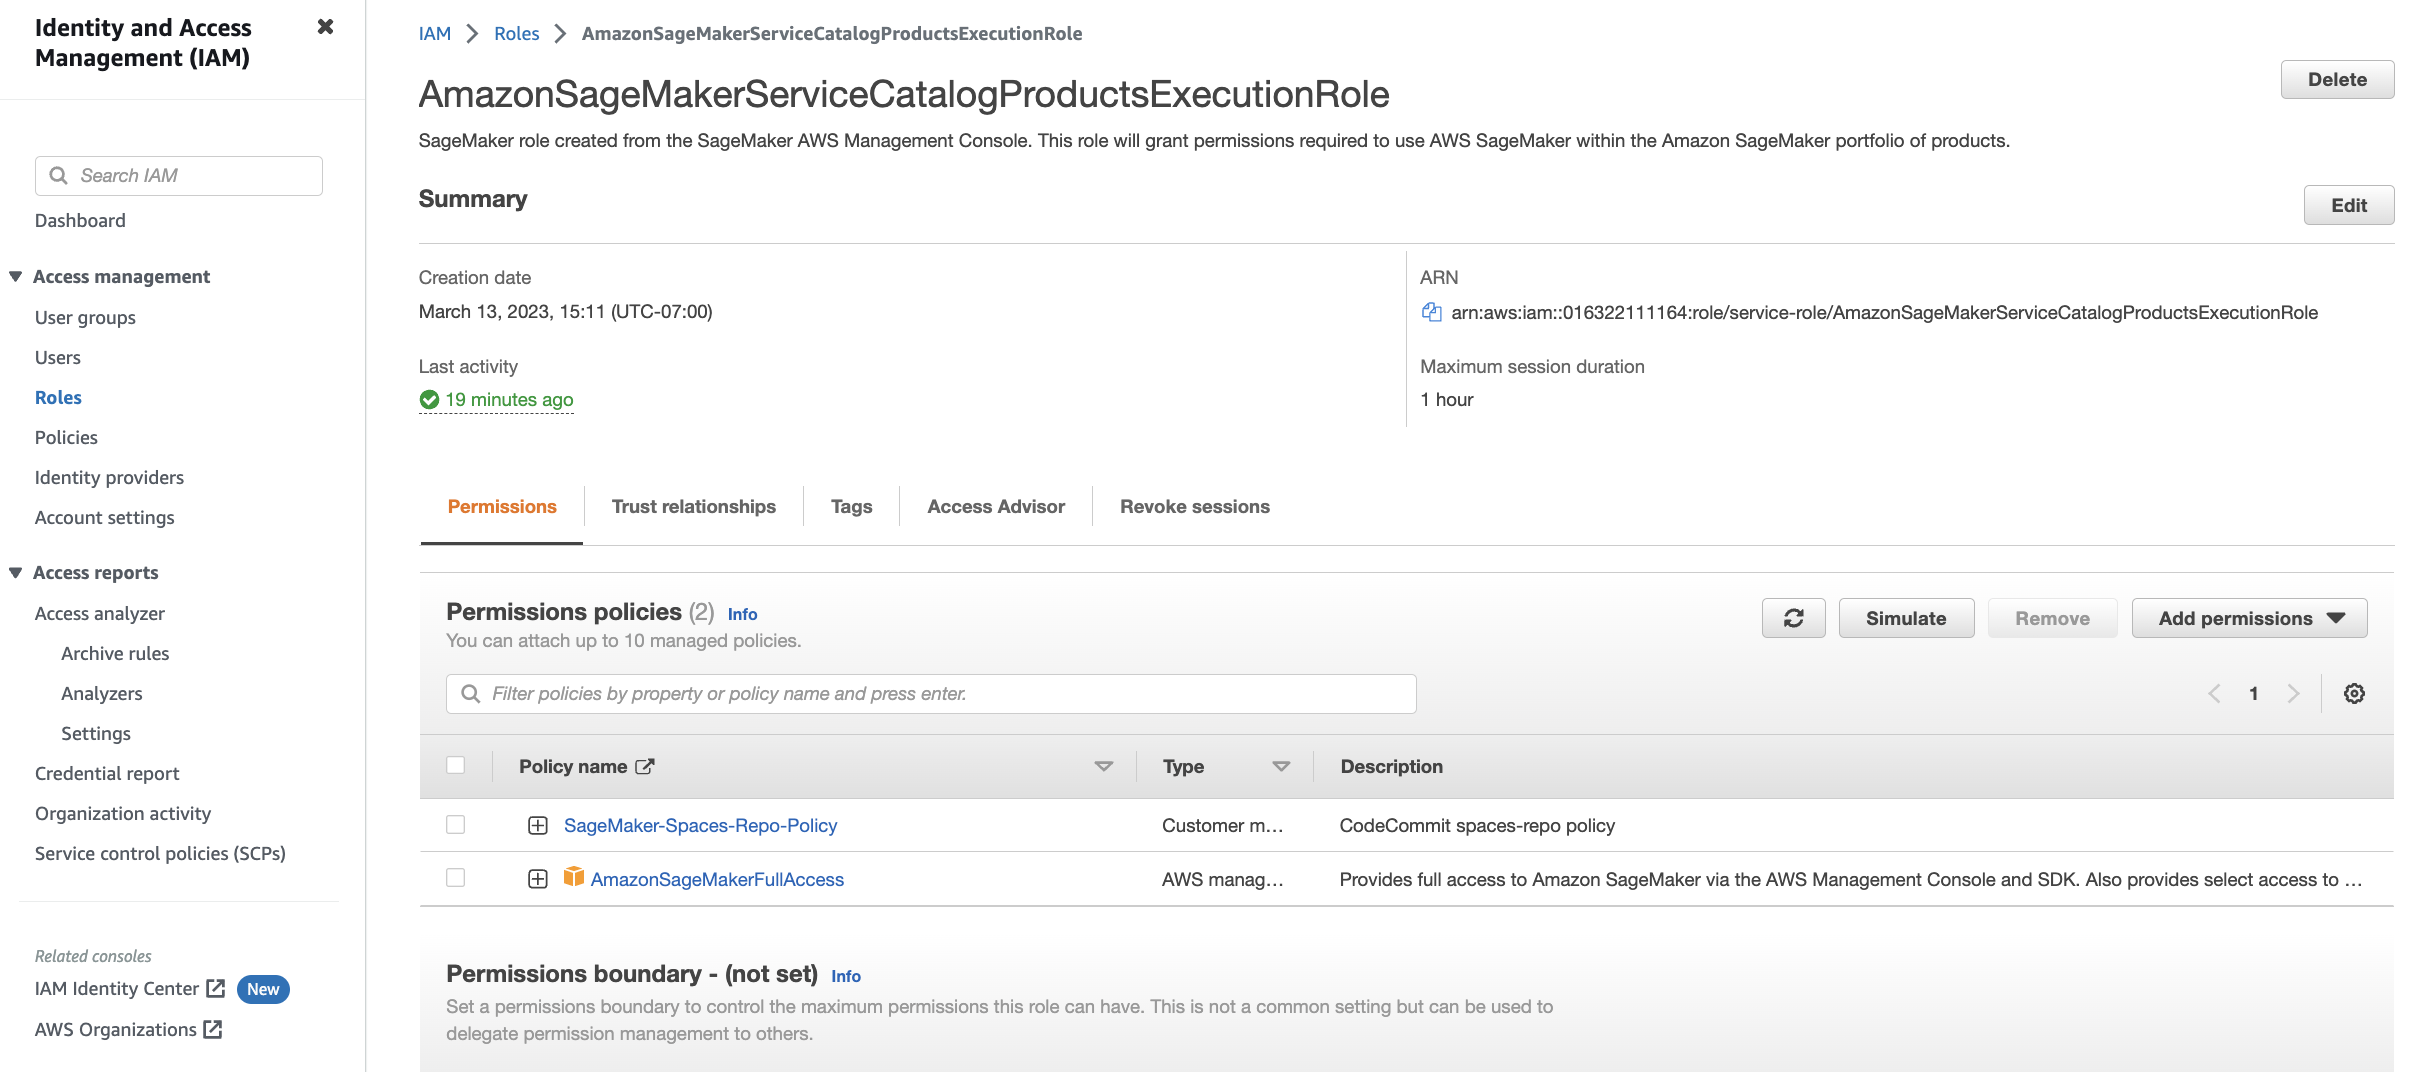
Task: Open Analyzers in sidebar
Action: [102, 694]
